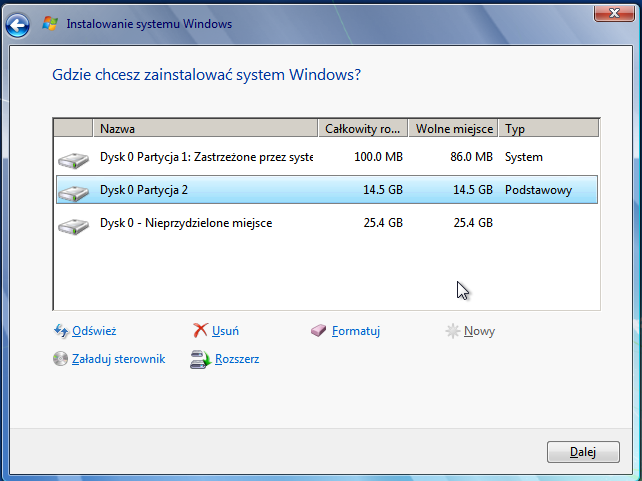Click heading Gdzie chcesz zainstalować system Windows?
This screenshot has height=481, width=642.
tap(206, 75)
